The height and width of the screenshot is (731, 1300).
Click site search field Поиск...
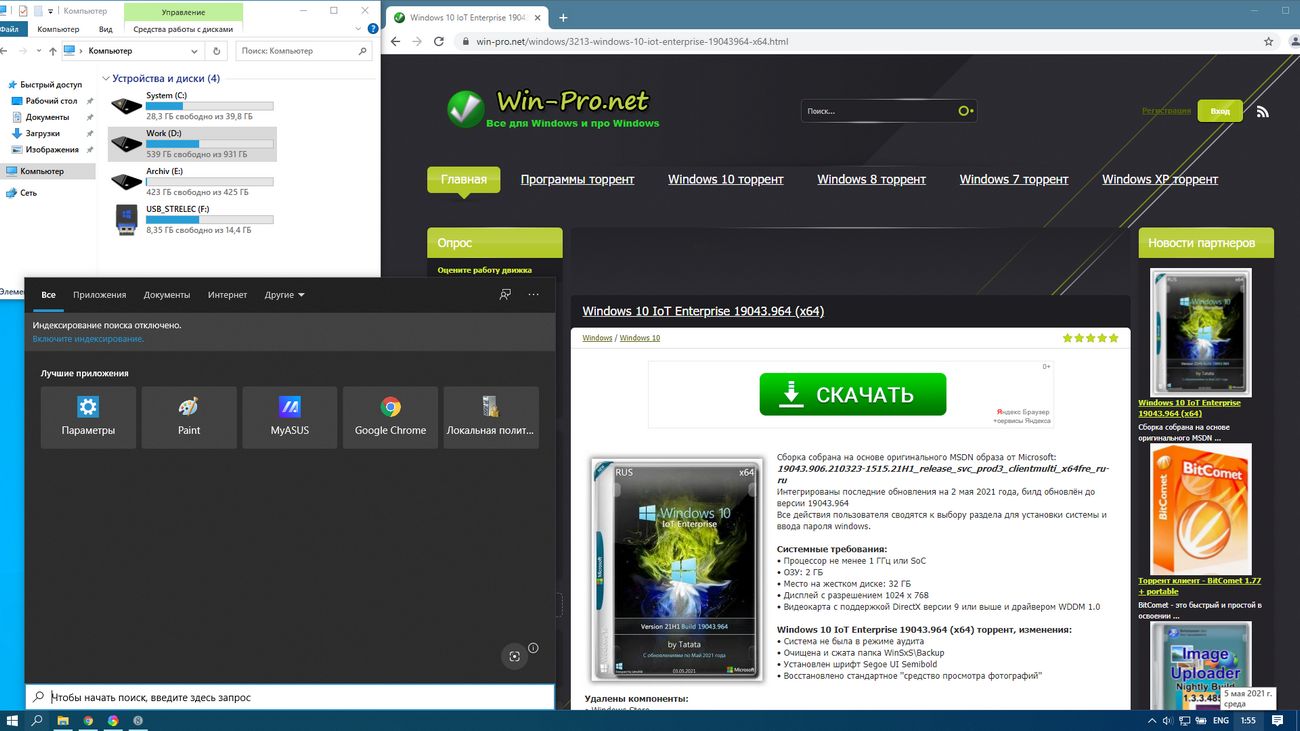pos(880,111)
